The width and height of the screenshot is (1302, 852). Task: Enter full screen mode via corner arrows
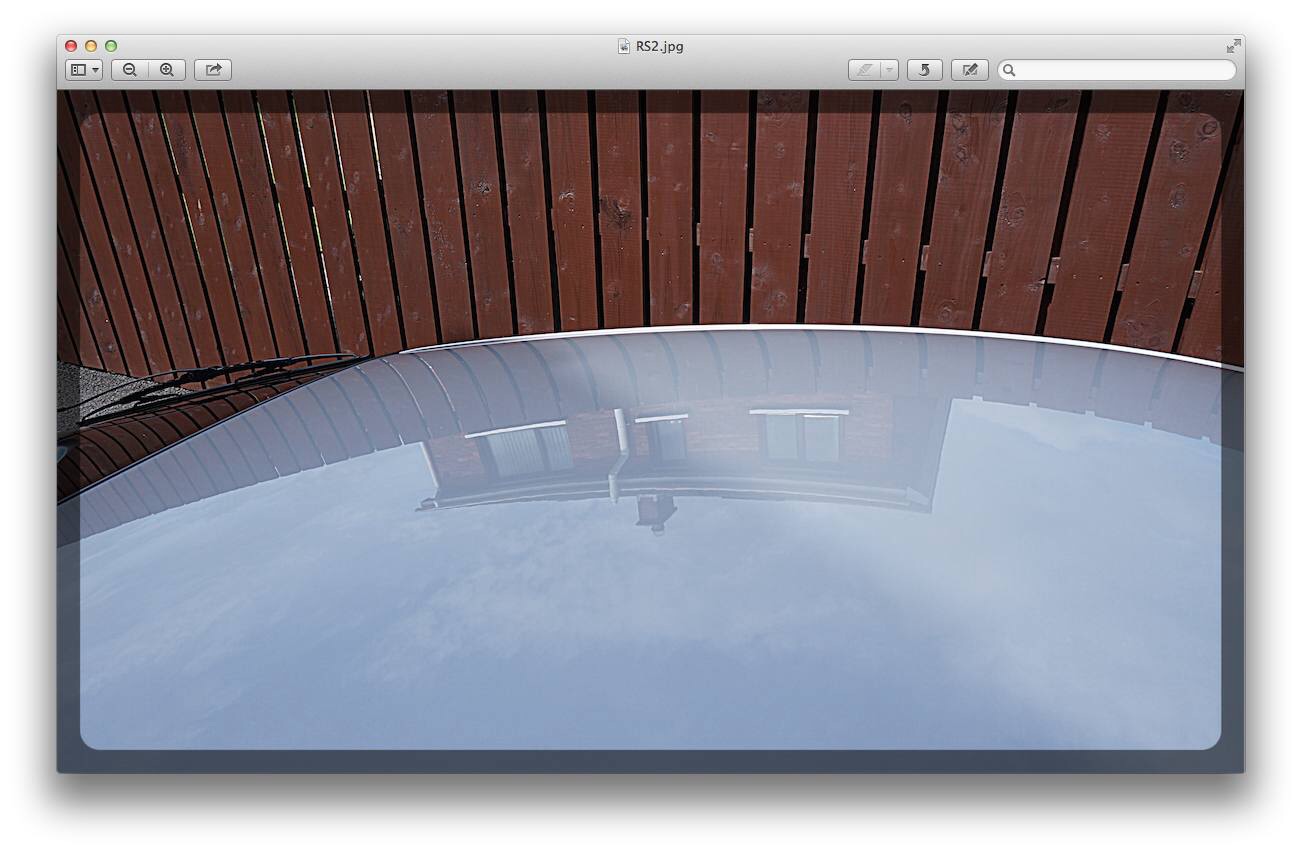click(1233, 46)
